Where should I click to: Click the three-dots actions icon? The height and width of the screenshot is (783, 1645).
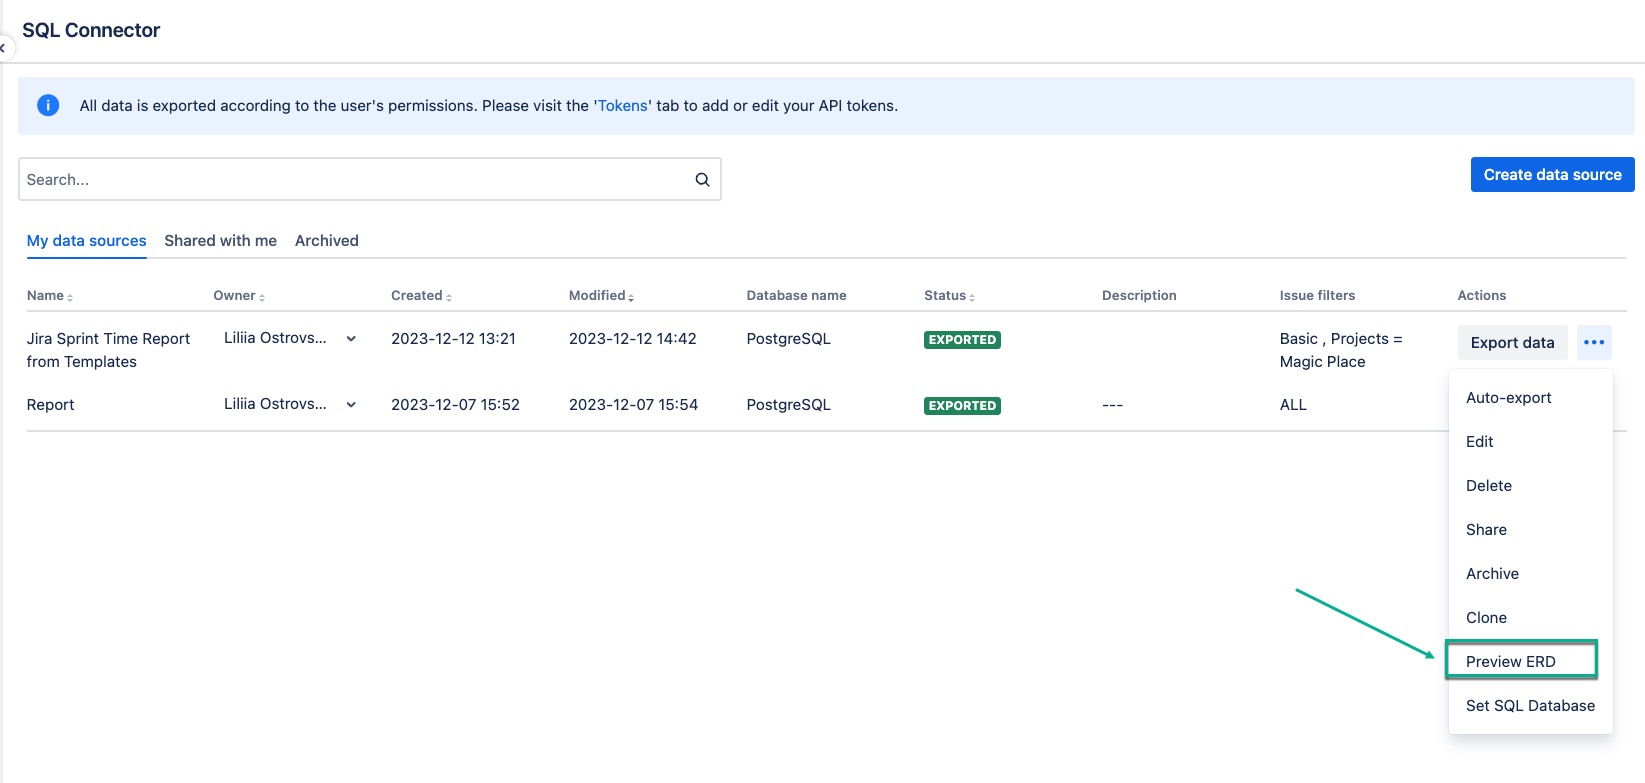1594,343
